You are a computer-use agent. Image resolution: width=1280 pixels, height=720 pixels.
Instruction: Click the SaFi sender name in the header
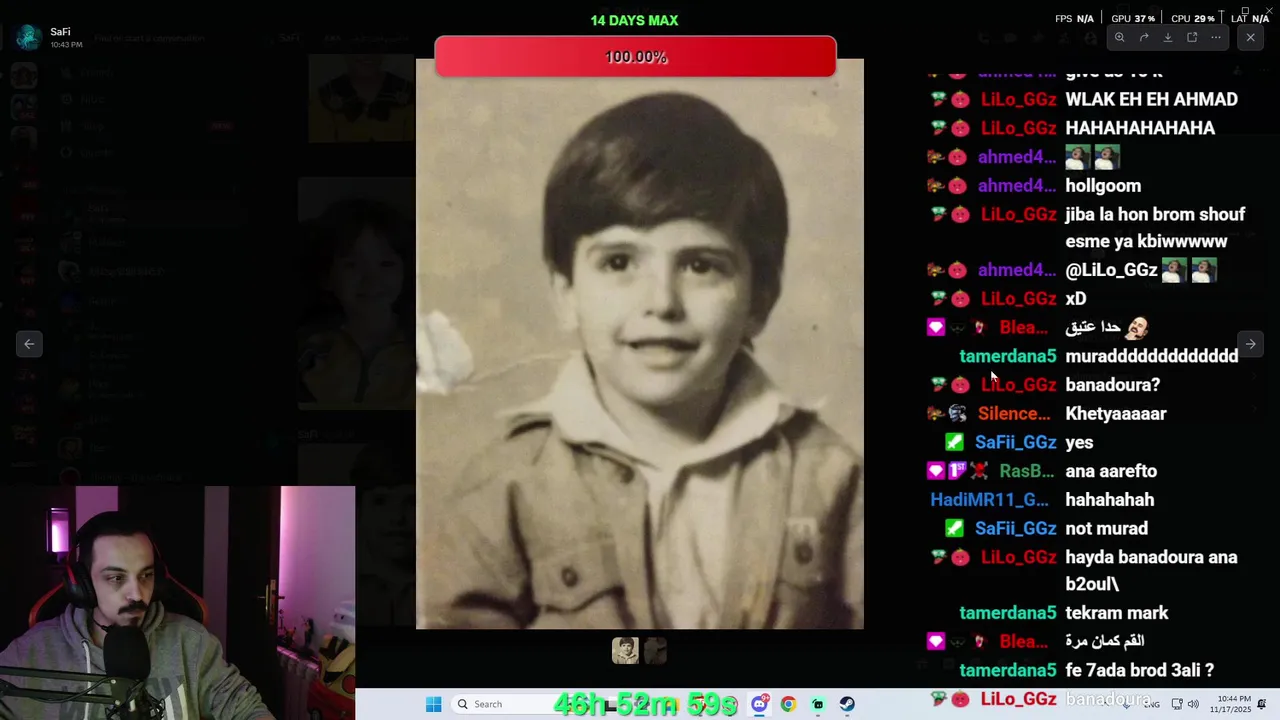click(x=60, y=32)
